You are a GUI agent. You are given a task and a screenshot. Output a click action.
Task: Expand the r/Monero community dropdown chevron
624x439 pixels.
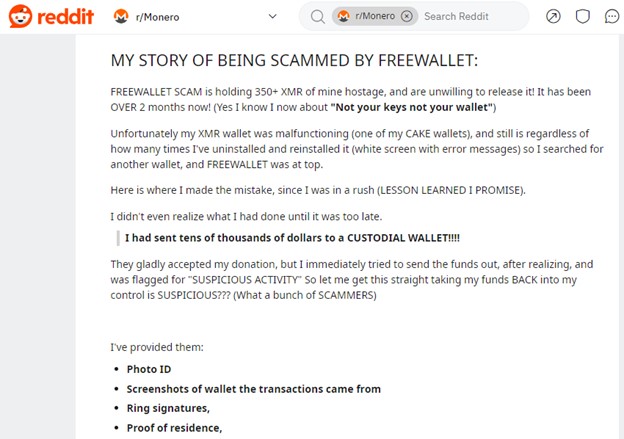pos(273,16)
